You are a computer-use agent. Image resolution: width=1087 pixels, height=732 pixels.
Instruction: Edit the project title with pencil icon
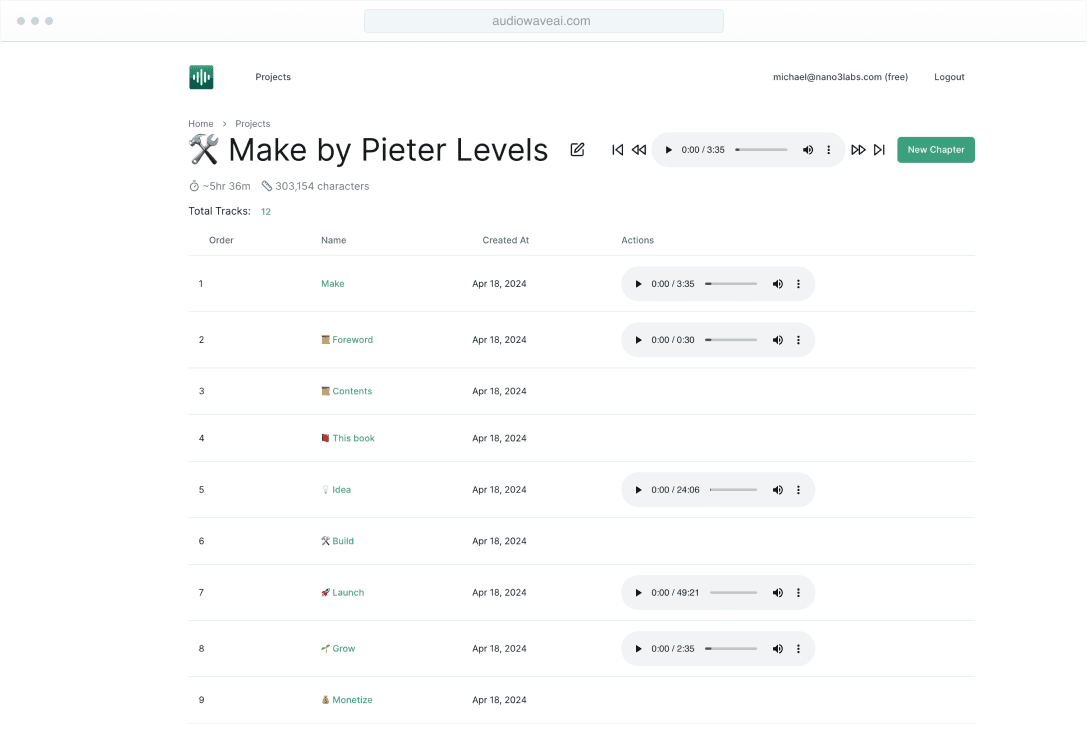577,150
